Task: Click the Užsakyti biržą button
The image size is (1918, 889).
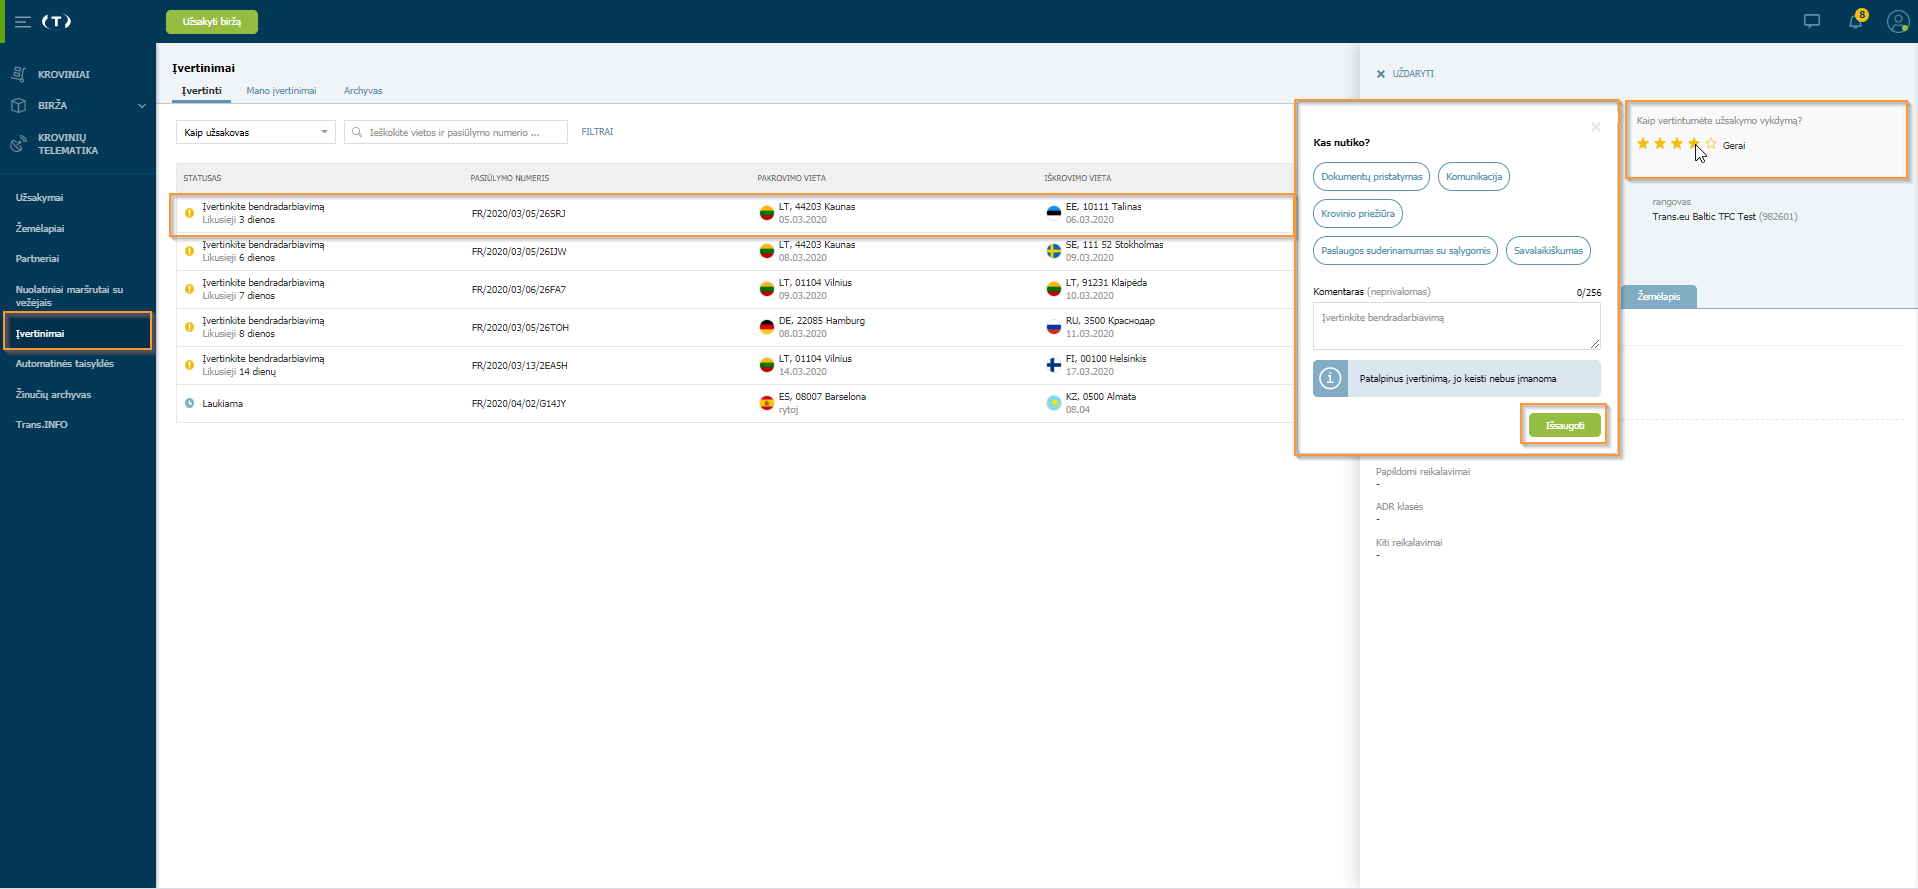Action: (x=212, y=22)
